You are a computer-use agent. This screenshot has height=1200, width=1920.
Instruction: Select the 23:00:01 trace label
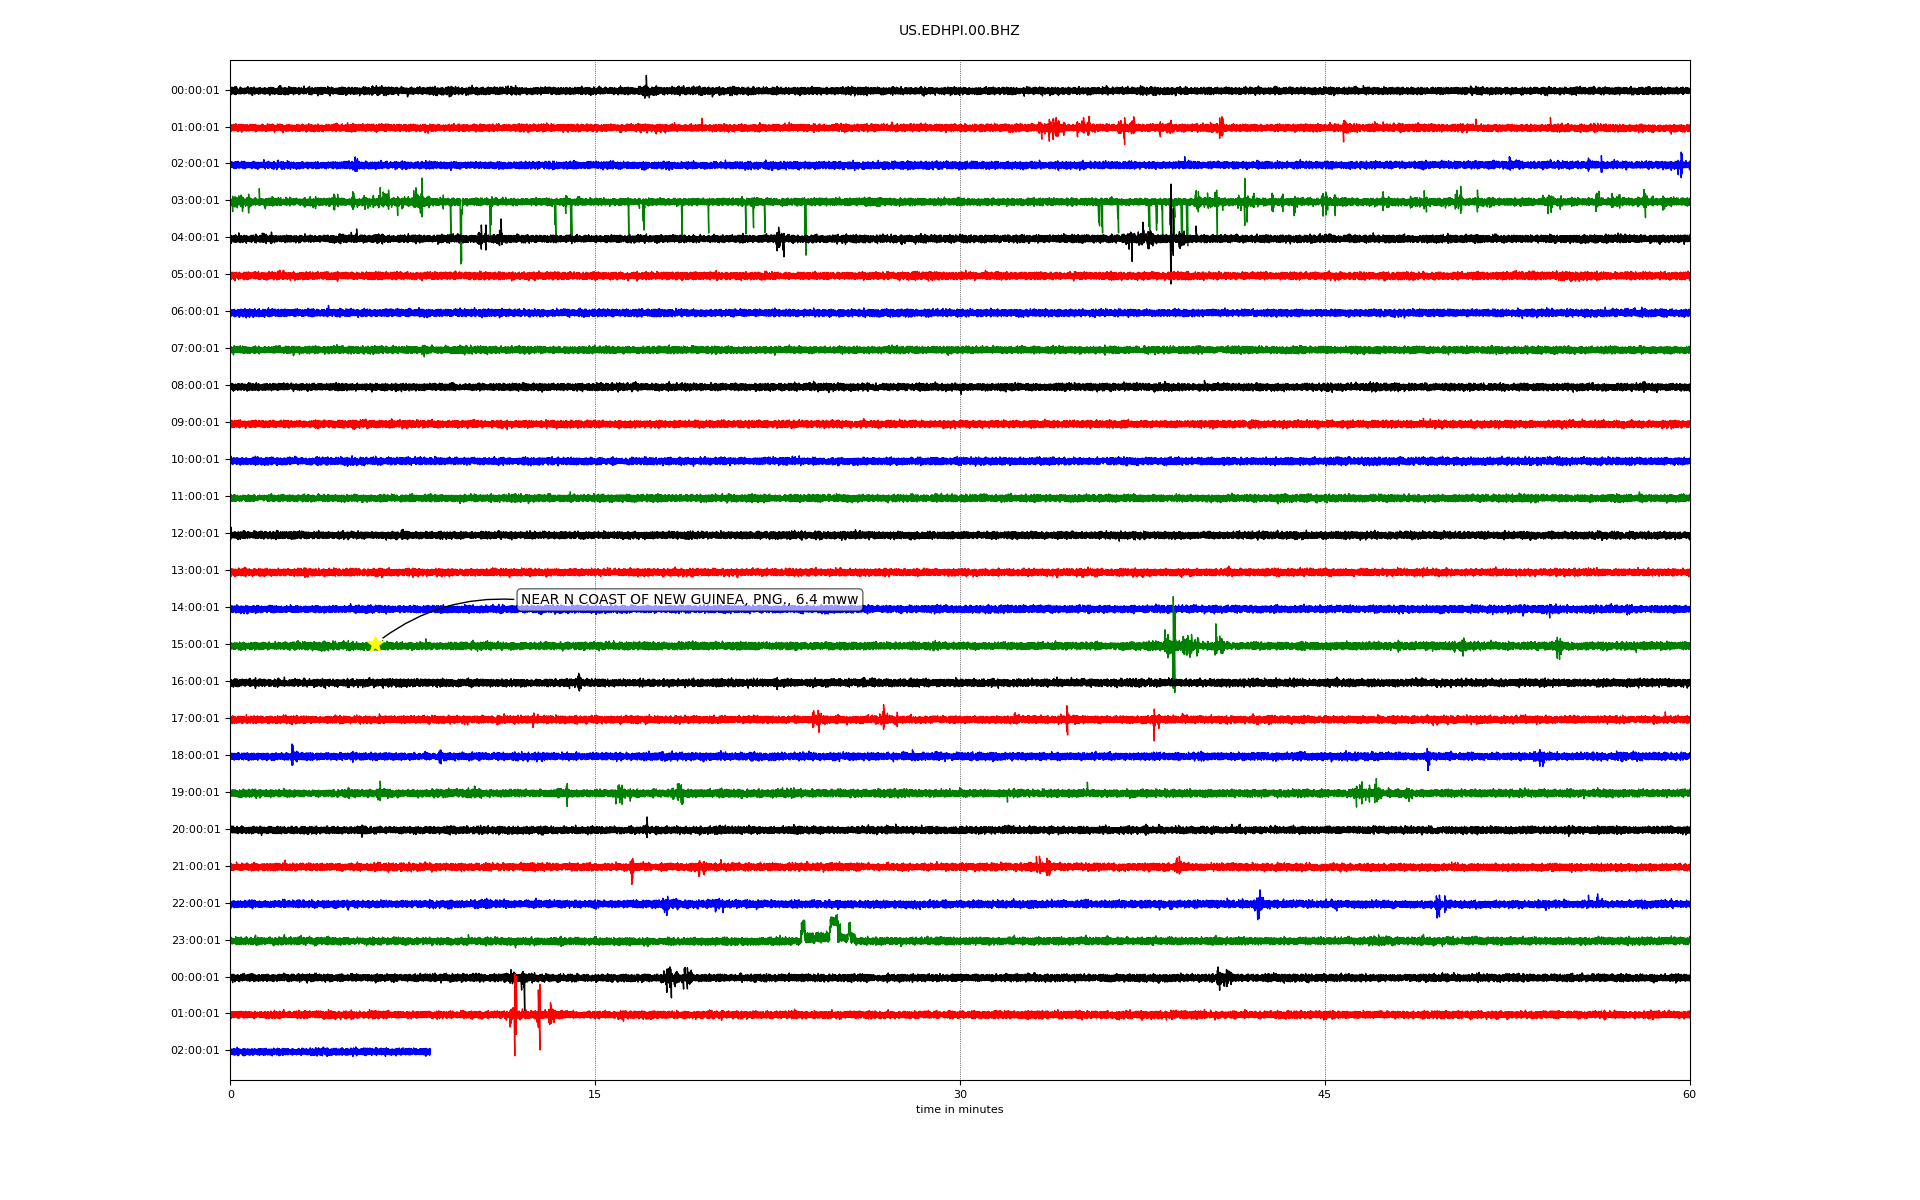195,941
